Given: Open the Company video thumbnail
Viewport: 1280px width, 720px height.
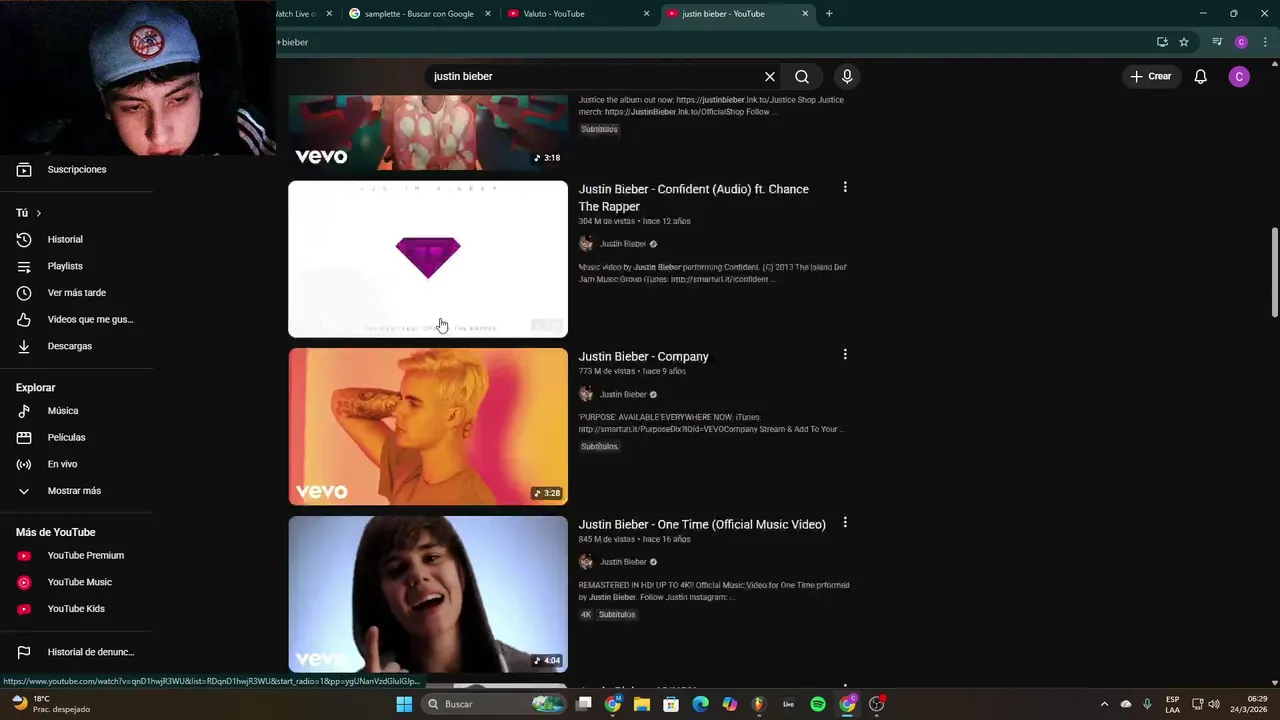Looking at the screenshot, I should click(428, 427).
